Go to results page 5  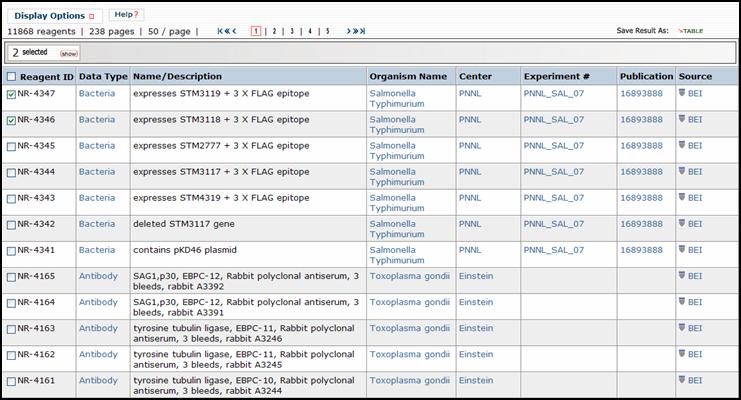click(327, 31)
